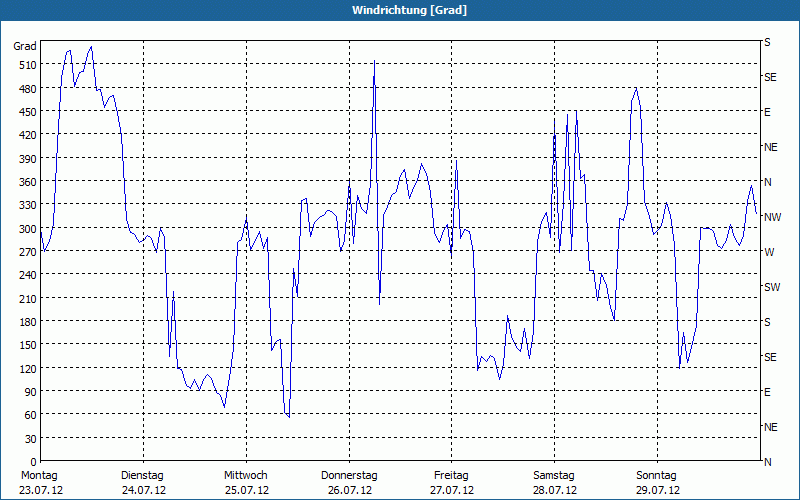Click the 23.07.12 date label
Image resolution: width=800 pixels, height=500 pixels.
point(41,490)
